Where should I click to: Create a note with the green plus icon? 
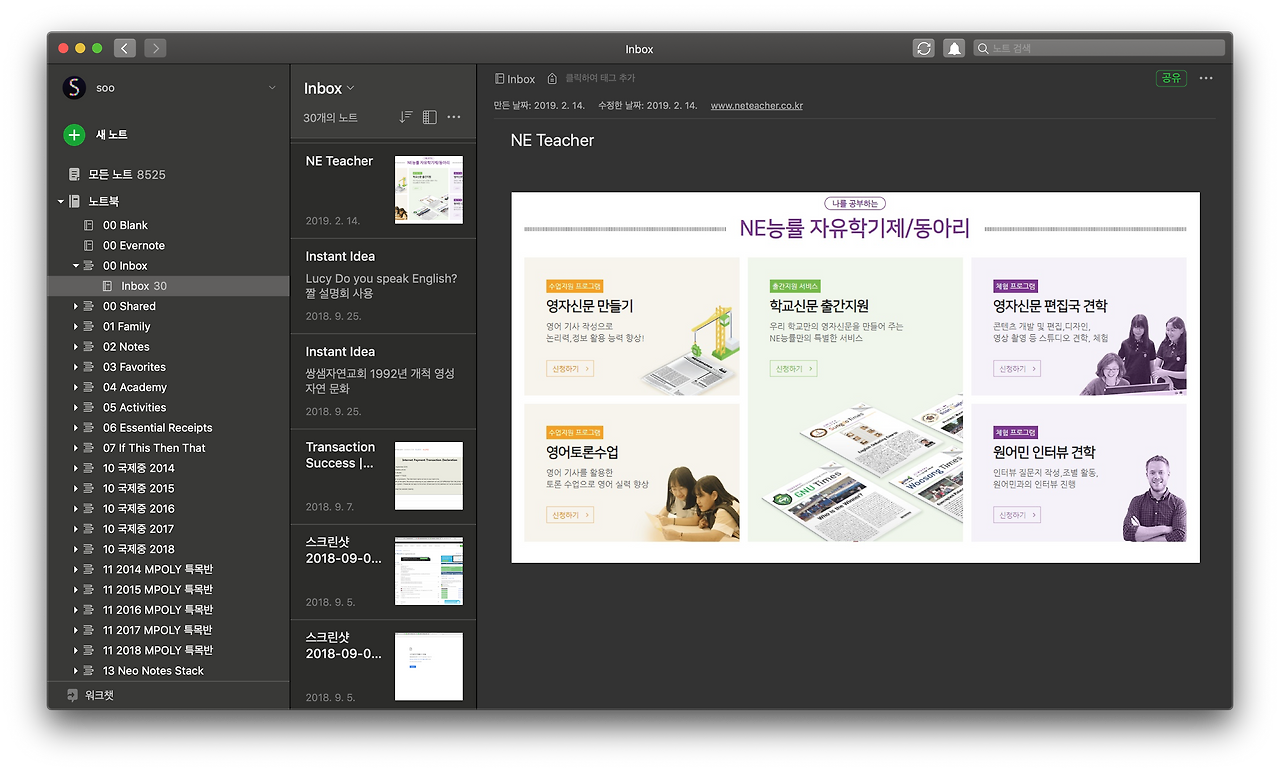74,135
